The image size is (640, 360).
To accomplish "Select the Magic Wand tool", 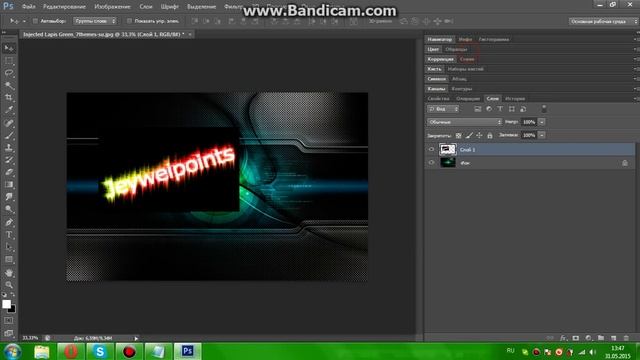I will tap(9, 85).
